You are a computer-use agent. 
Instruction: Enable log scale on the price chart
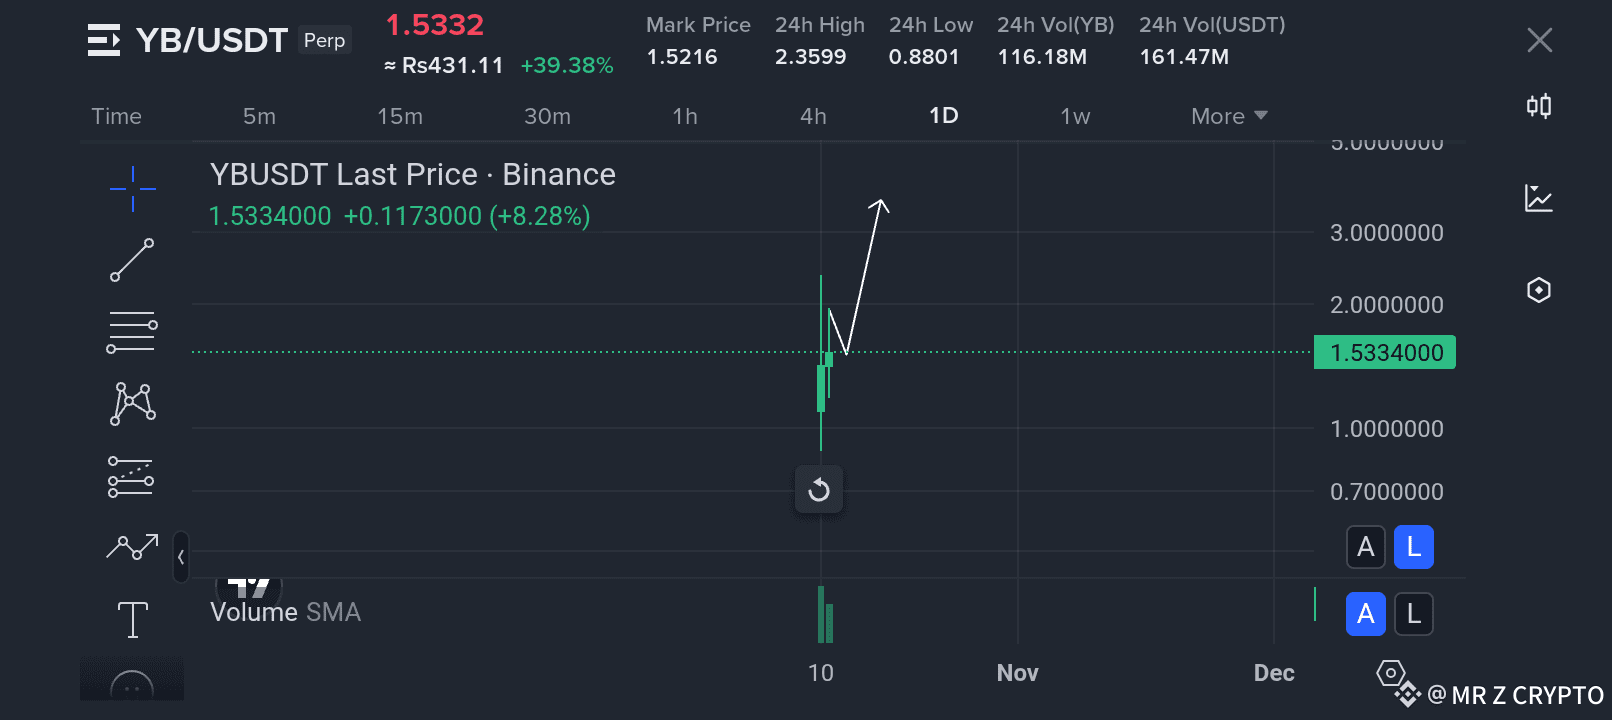(x=1413, y=547)
